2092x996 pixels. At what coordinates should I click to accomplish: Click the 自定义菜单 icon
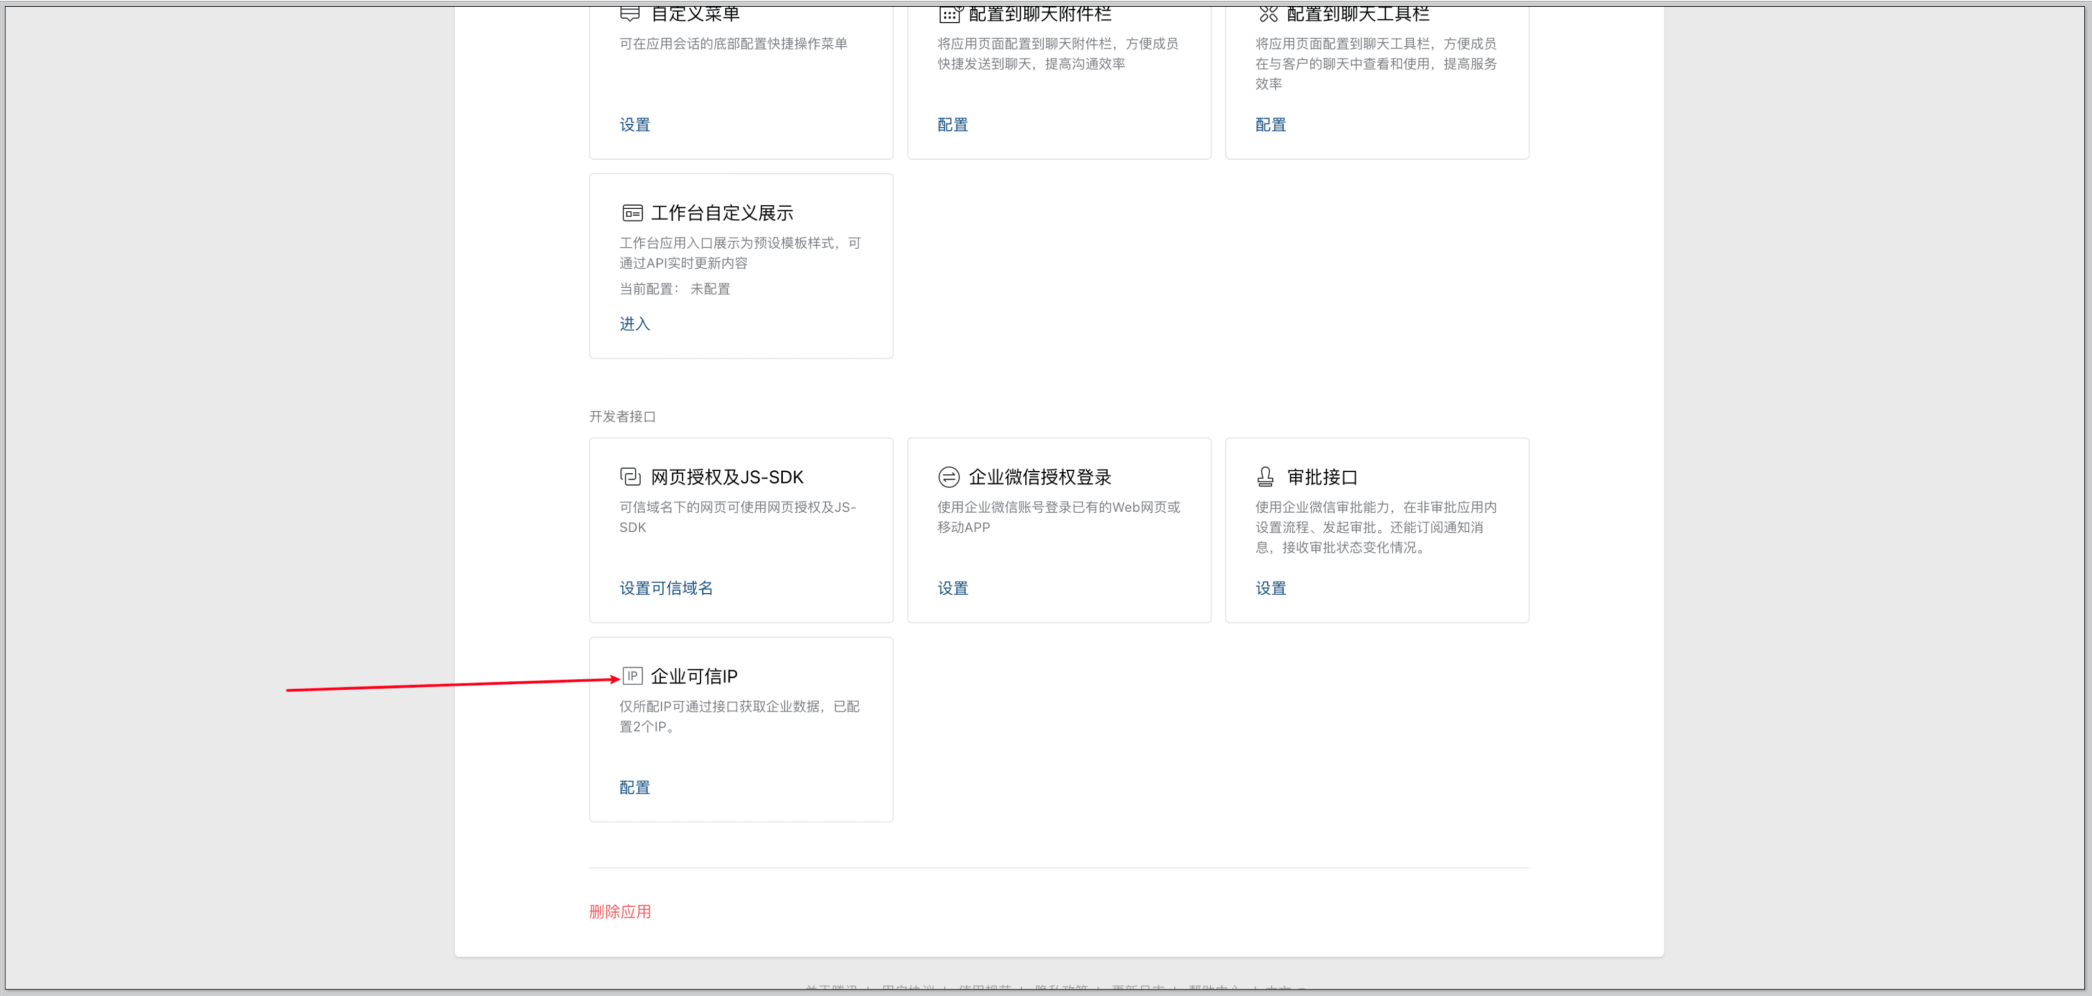[630, 14]
